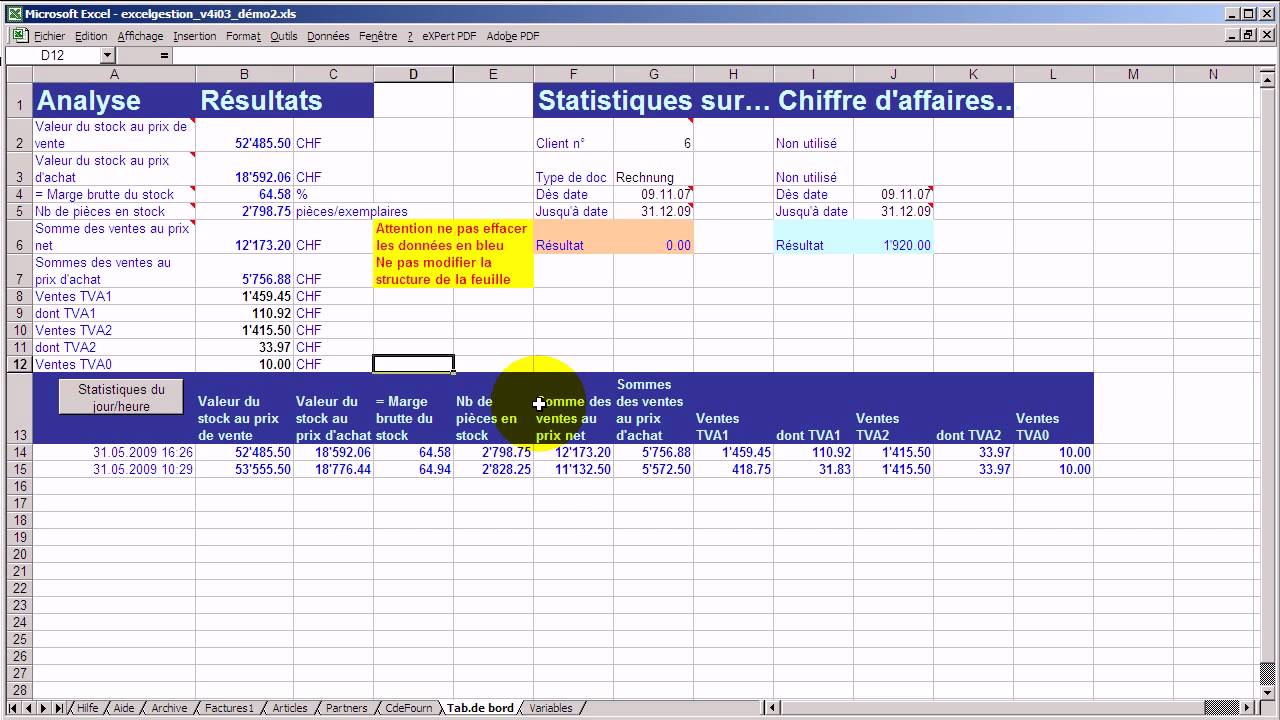
Task: Open the Format menu
Action: [243, 36]
